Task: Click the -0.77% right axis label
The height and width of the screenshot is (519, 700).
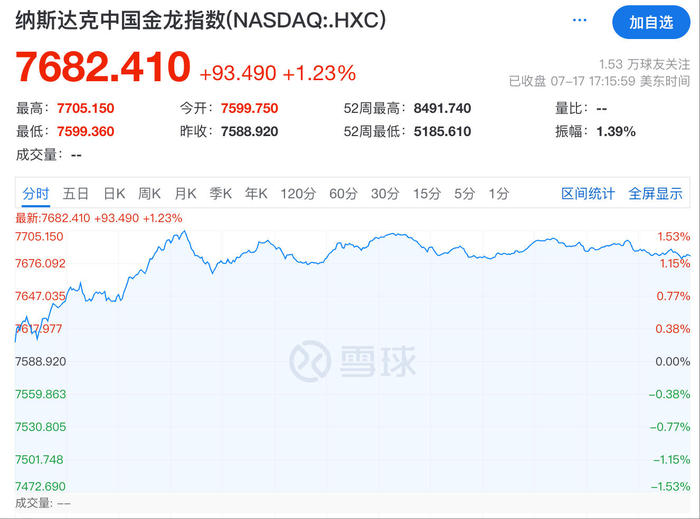Action: coord(670,427)
